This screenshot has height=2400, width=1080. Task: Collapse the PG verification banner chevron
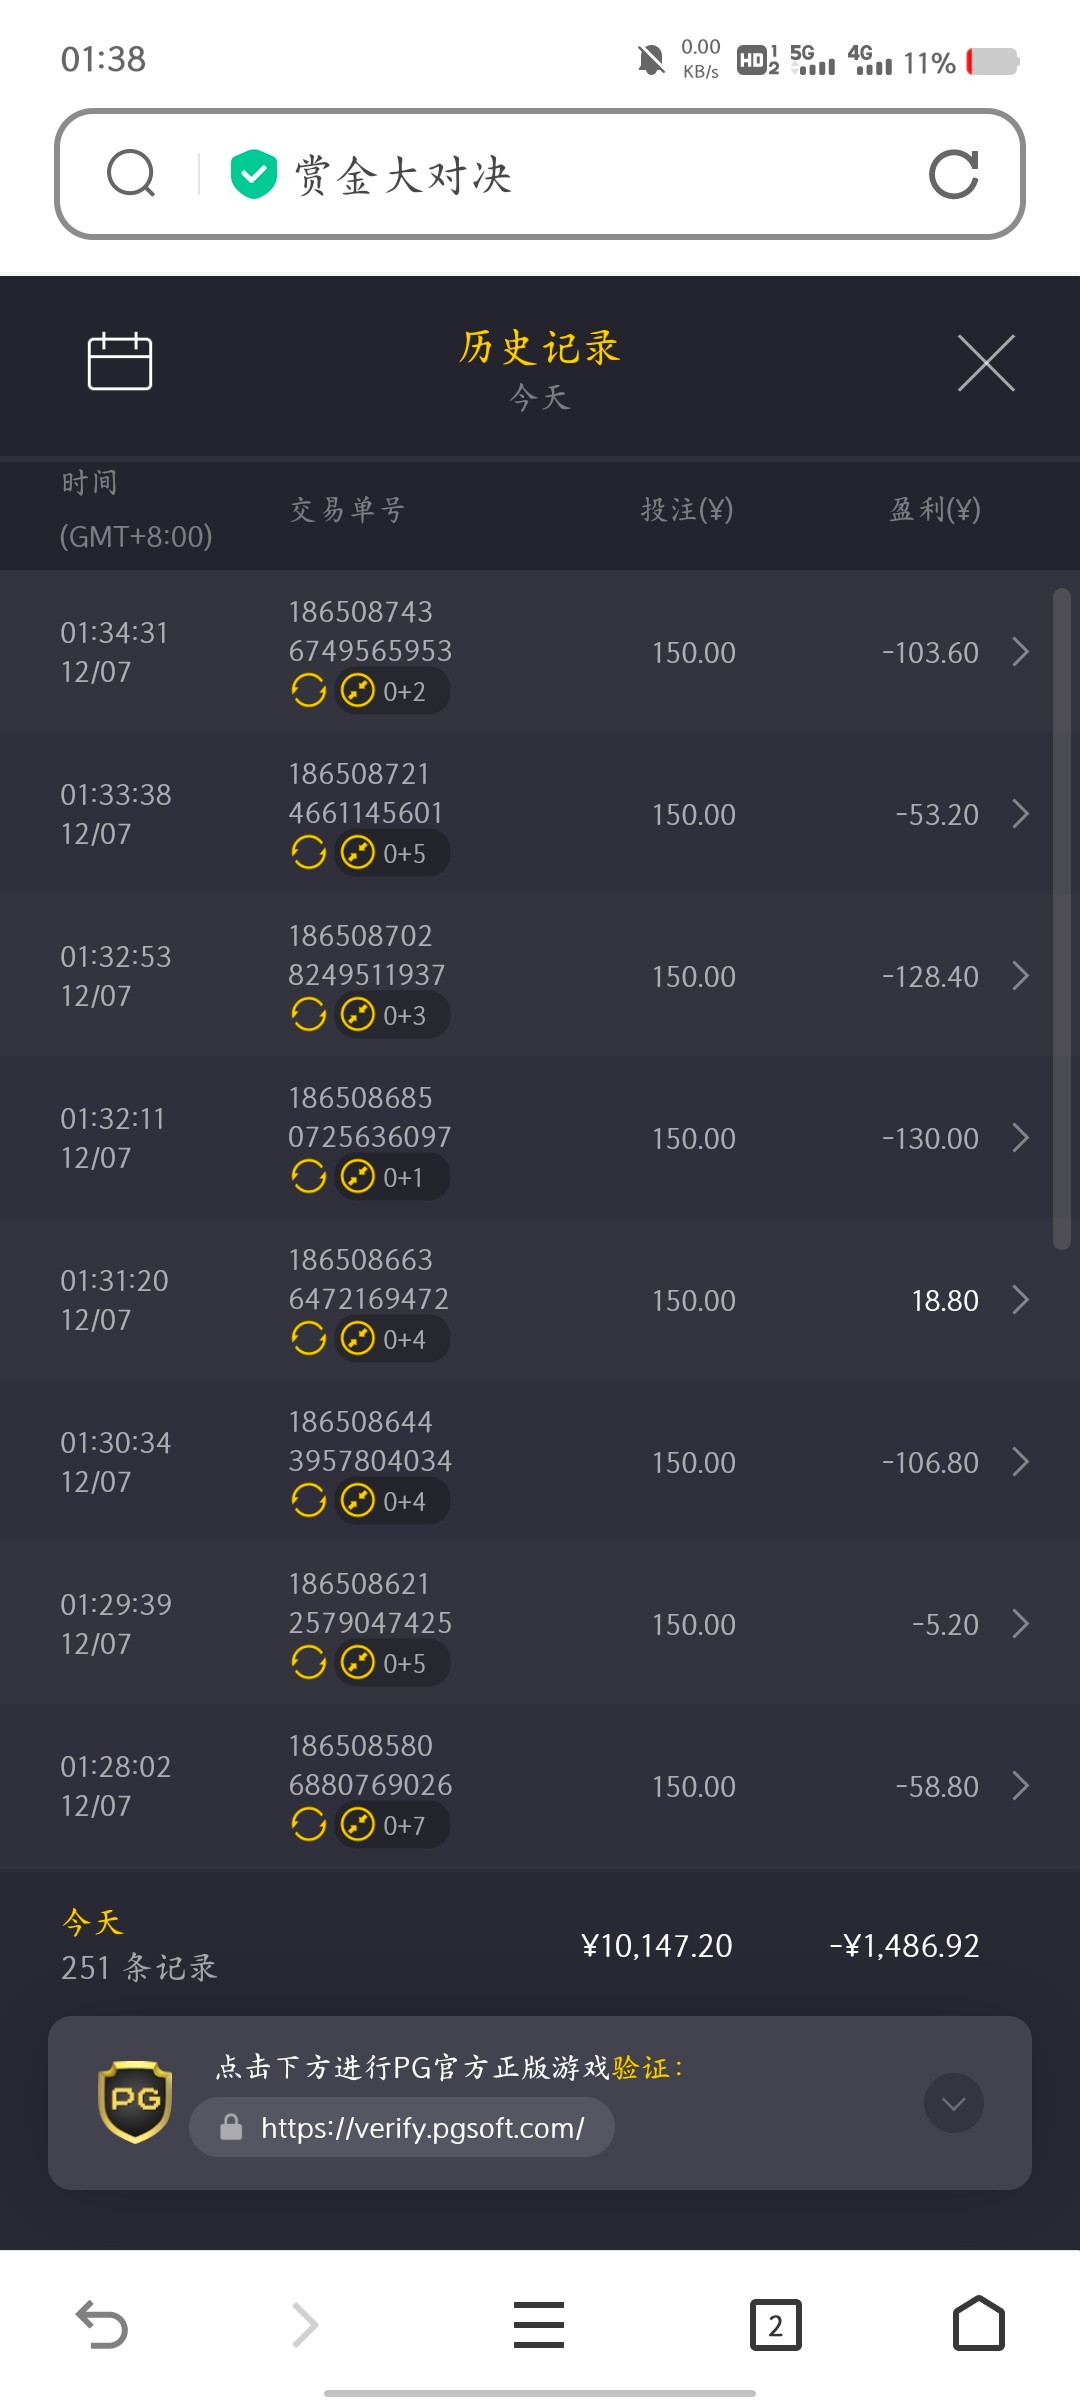tap(953, 2103)
